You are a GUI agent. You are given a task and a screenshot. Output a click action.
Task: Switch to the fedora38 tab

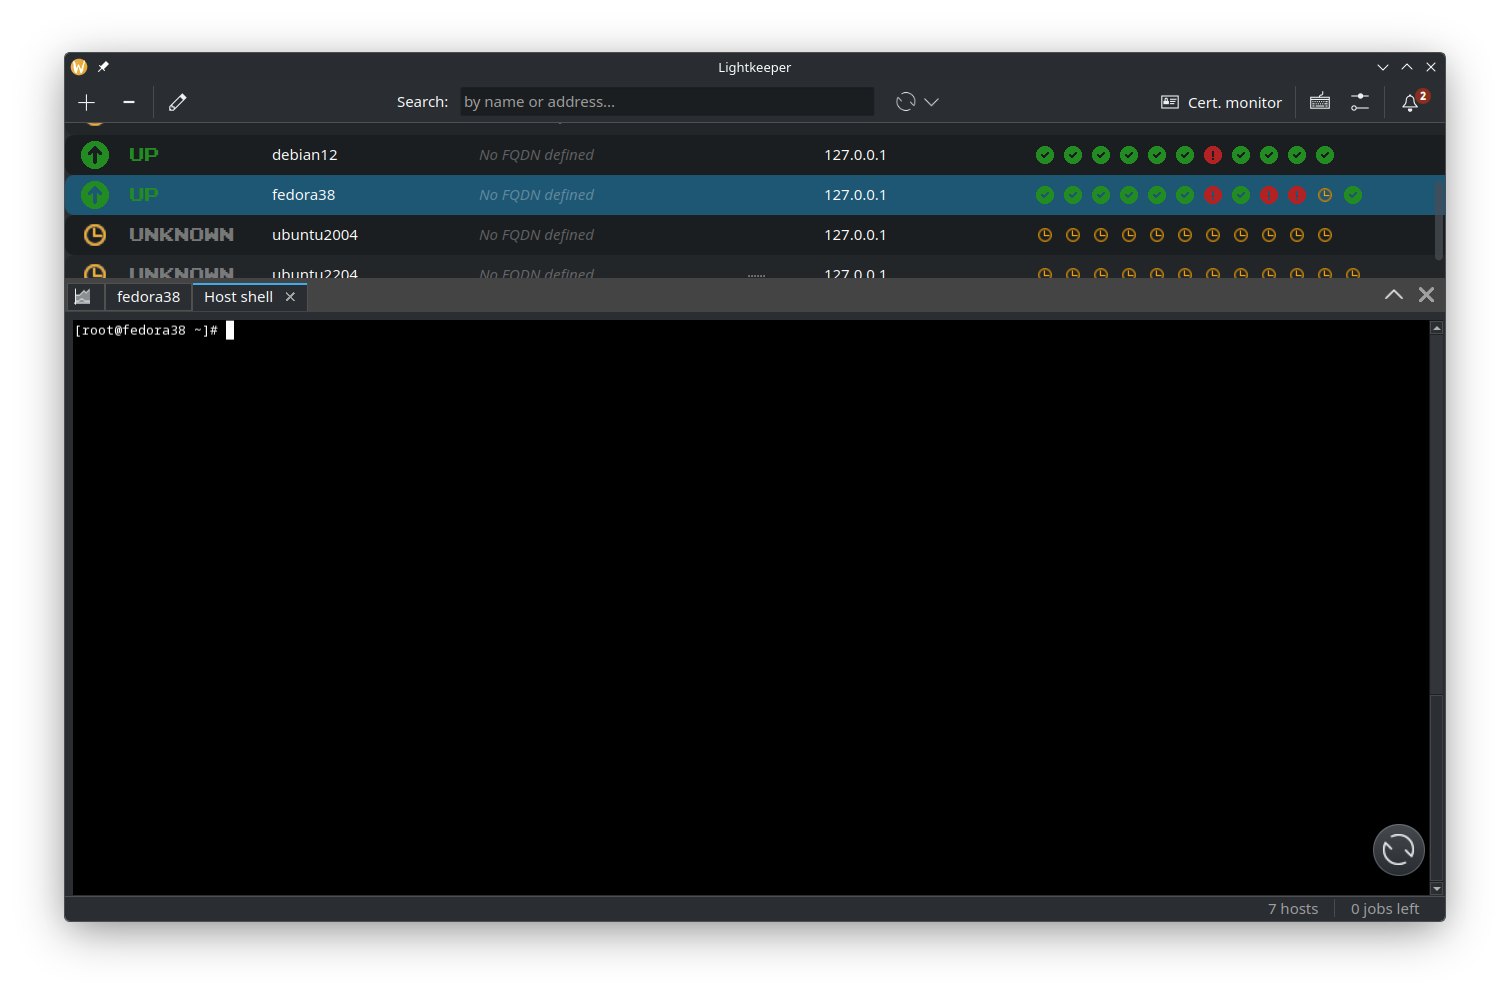148,297
